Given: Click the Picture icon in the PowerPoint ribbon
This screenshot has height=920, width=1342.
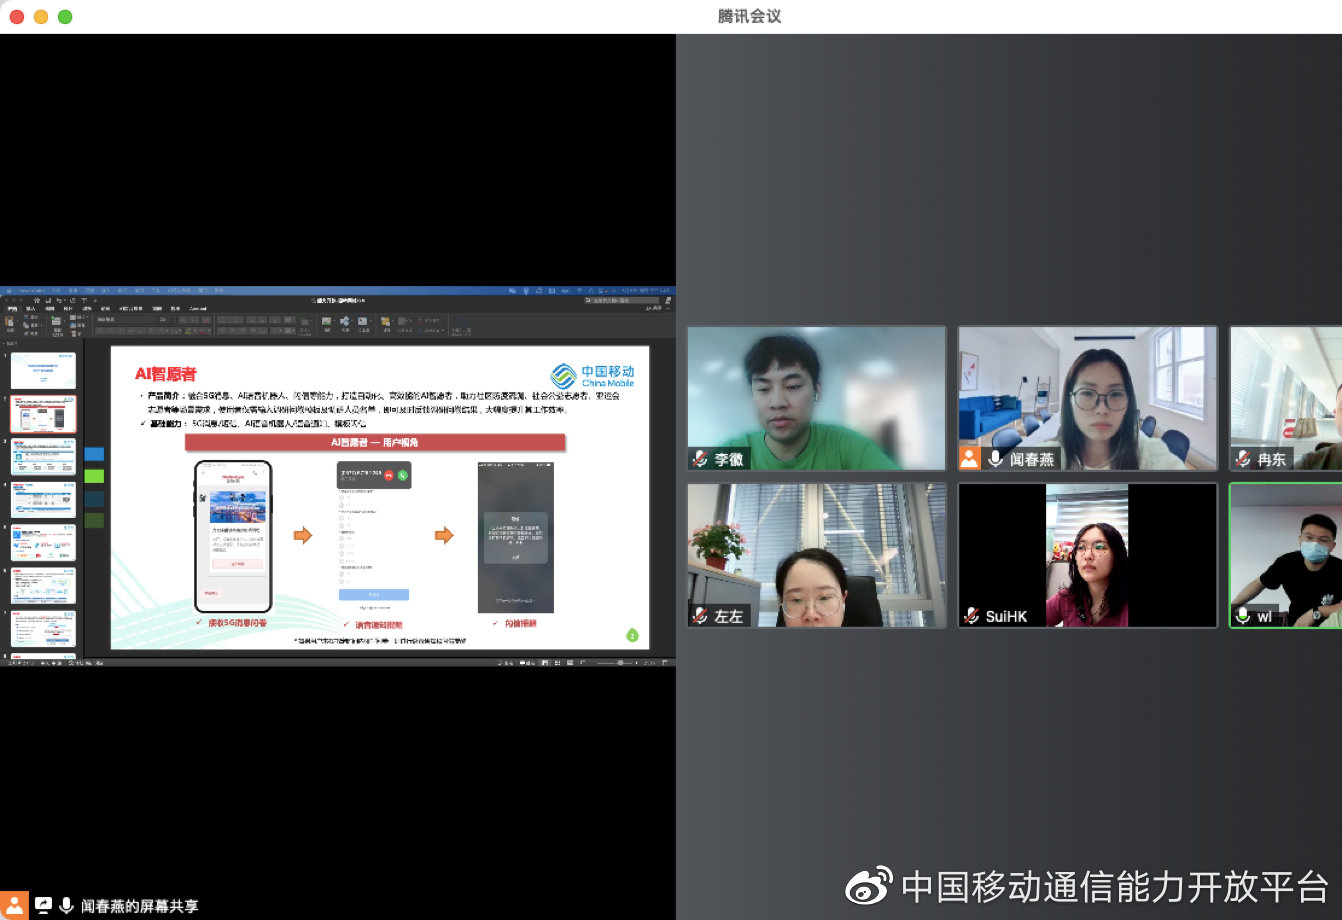Looking at the screenshot, I should [327, 321].
